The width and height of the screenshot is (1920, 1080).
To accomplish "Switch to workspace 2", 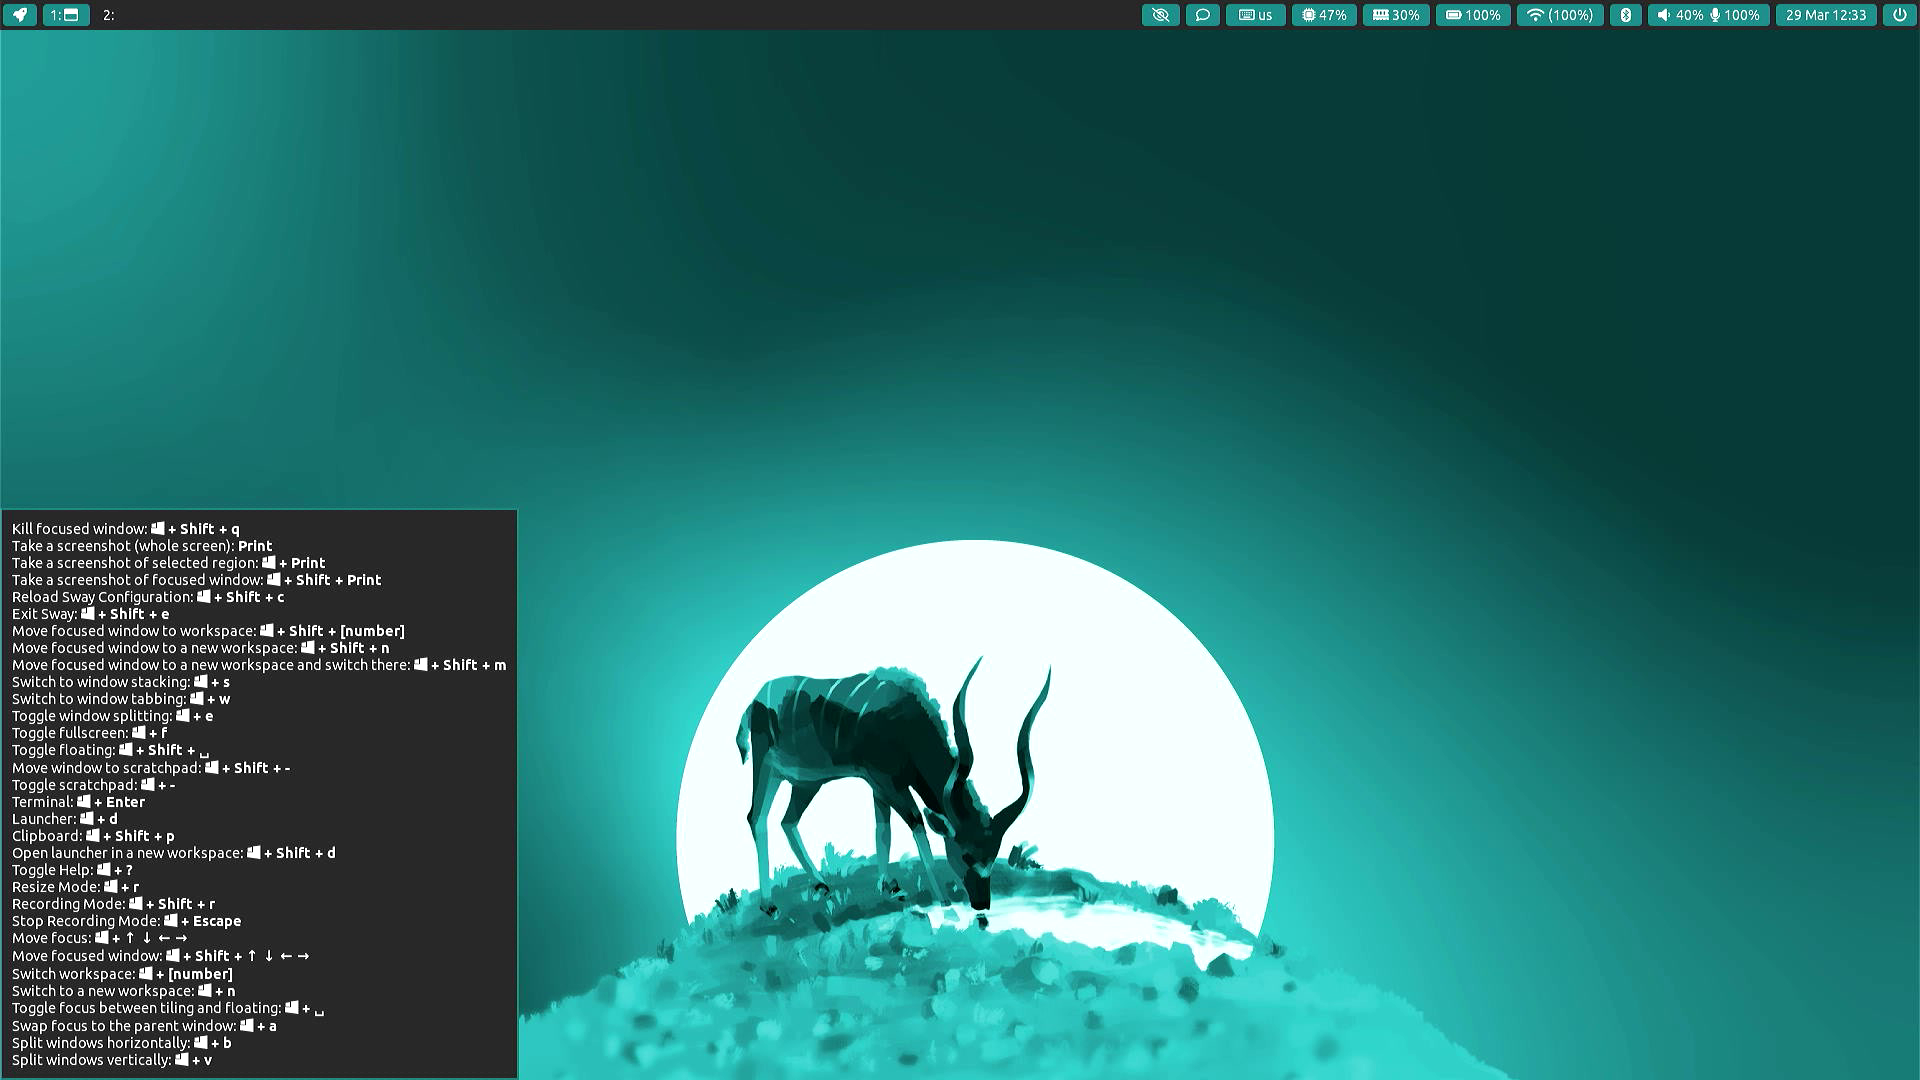I will [109, 15].
